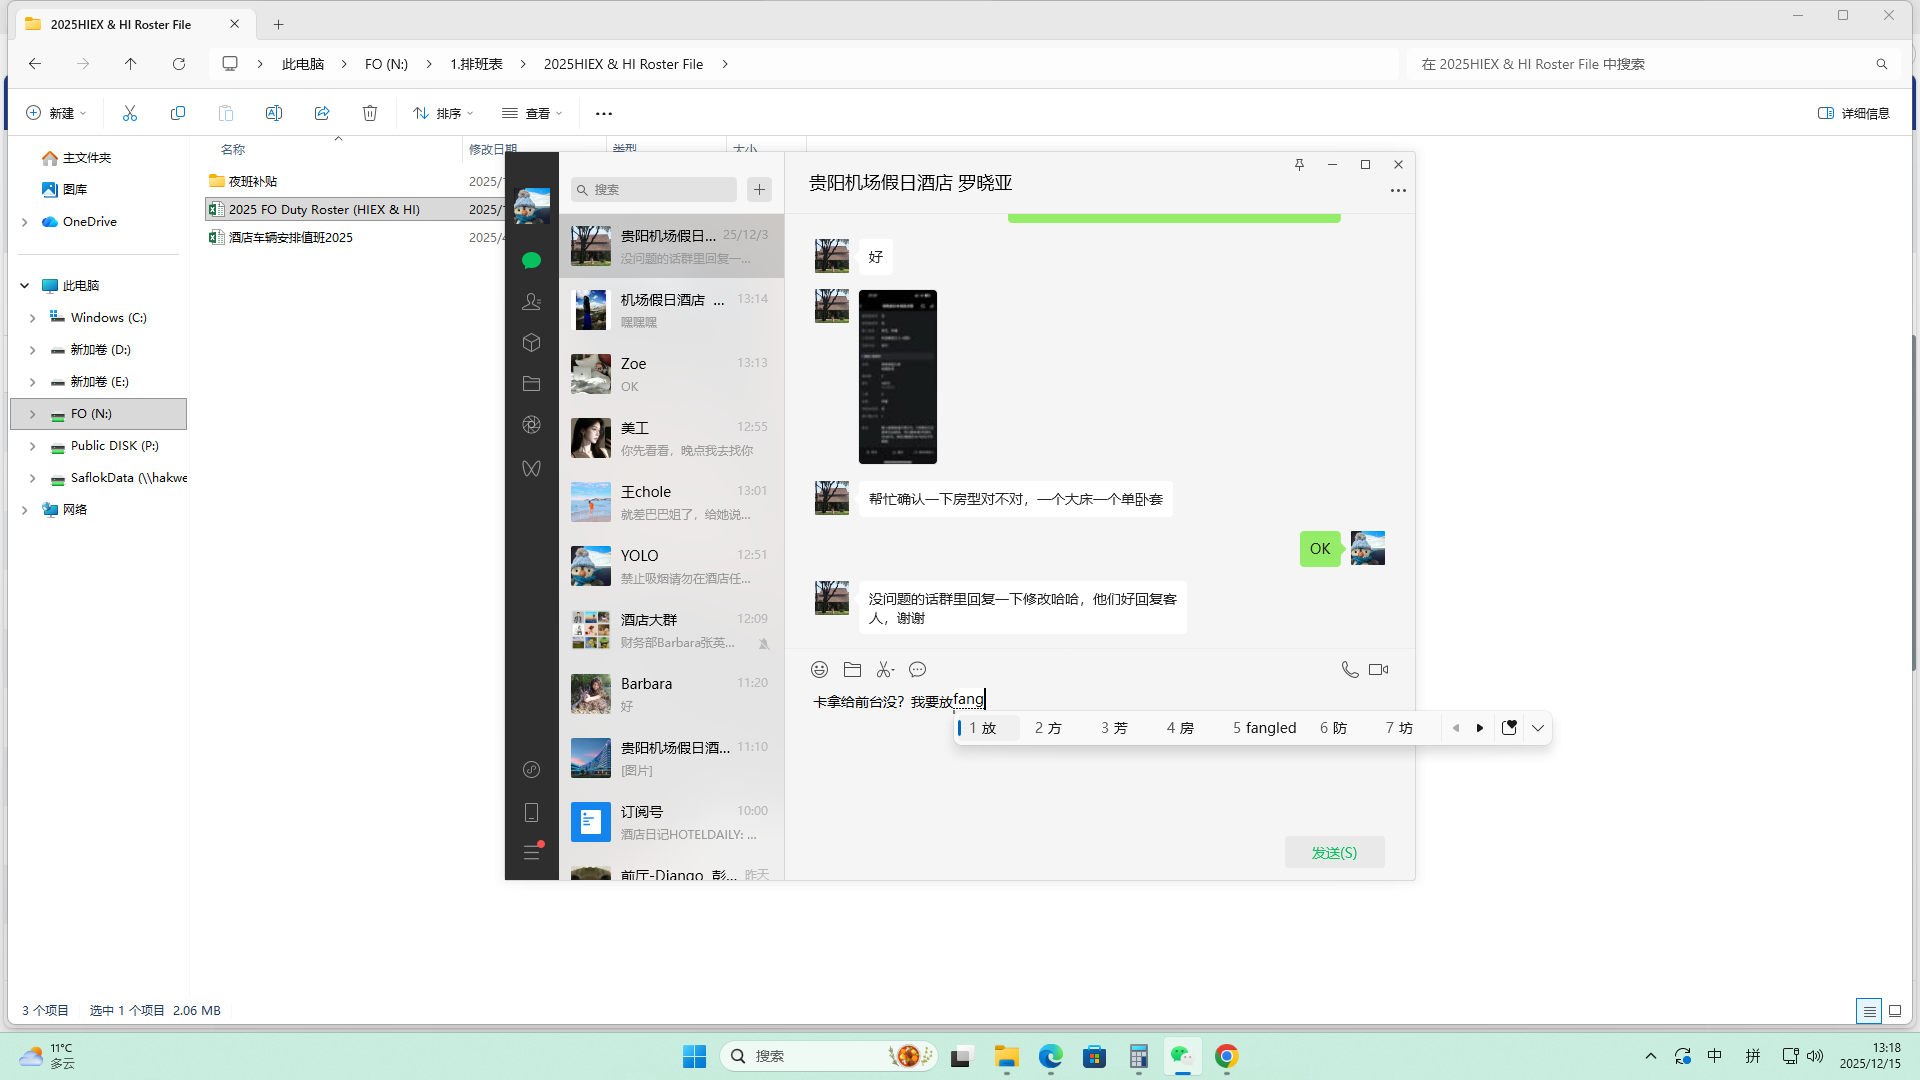Start a video call with contact
Viewport: 1920px width, 1080px height.
tap(1379, 670)
